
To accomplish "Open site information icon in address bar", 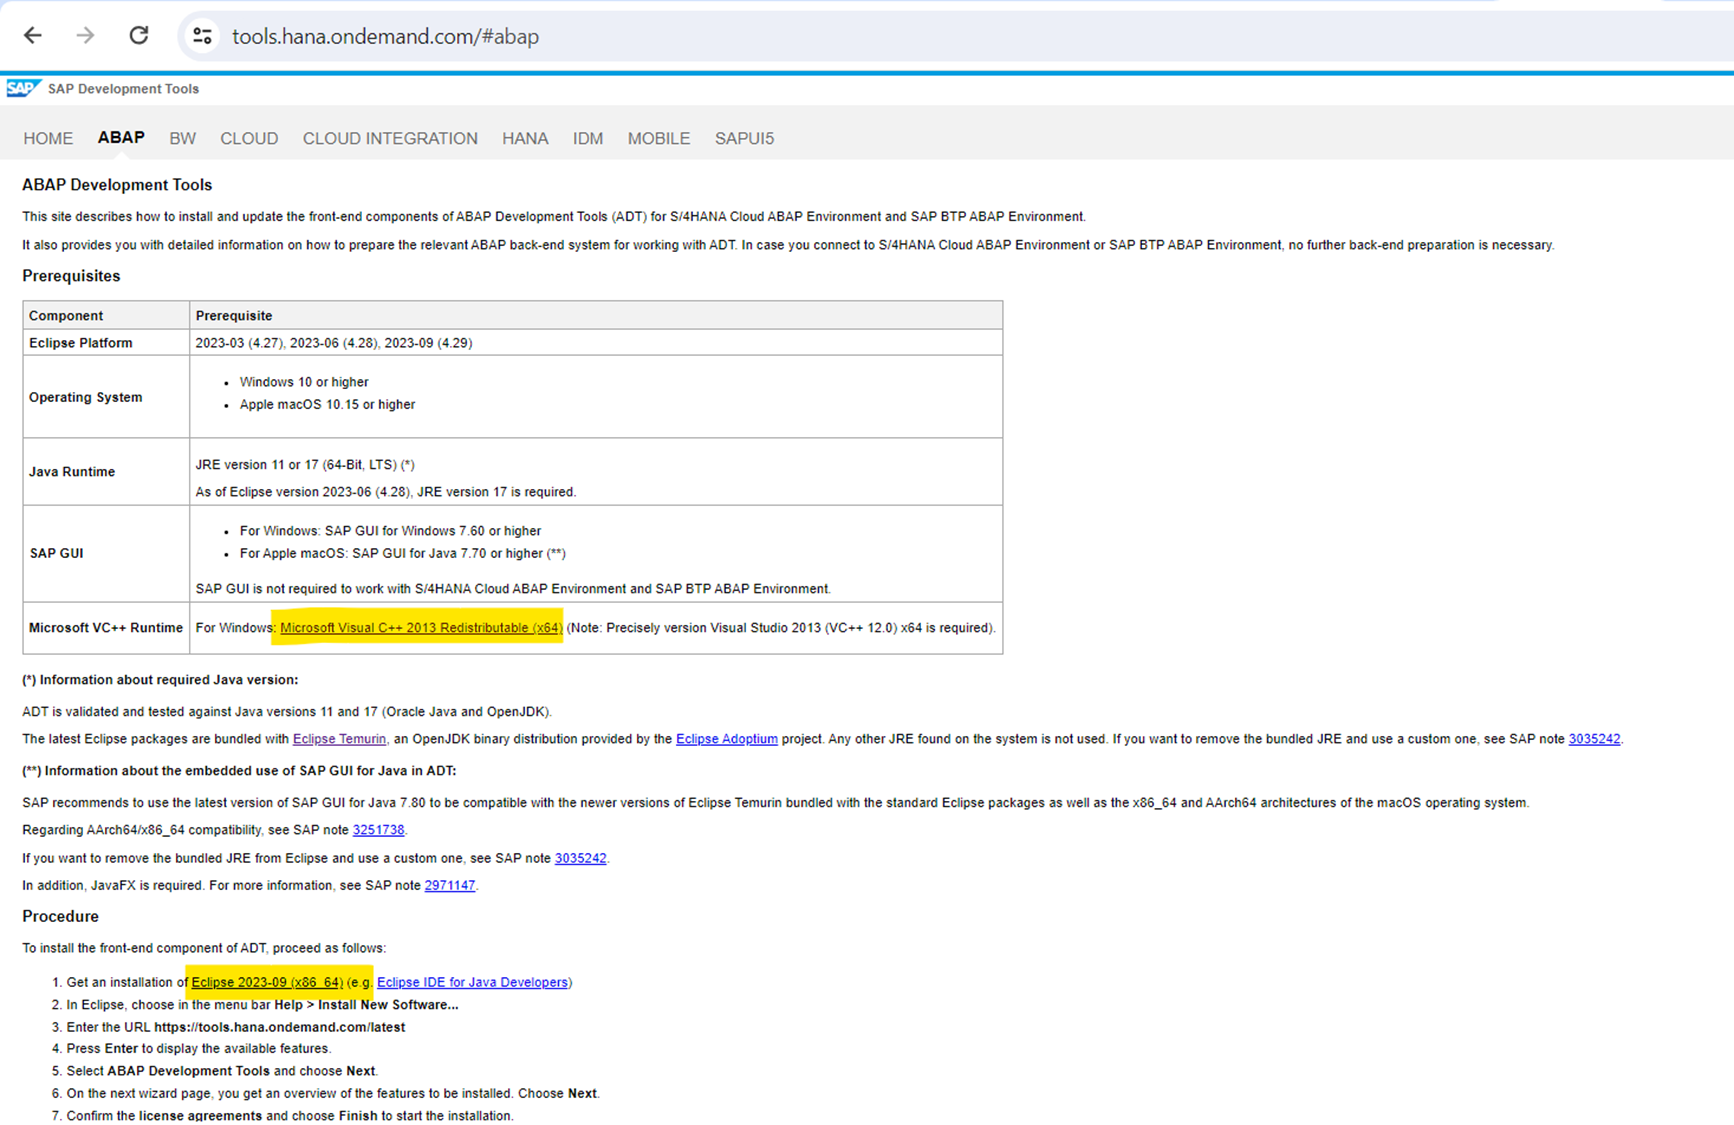I will pos(202,36).
